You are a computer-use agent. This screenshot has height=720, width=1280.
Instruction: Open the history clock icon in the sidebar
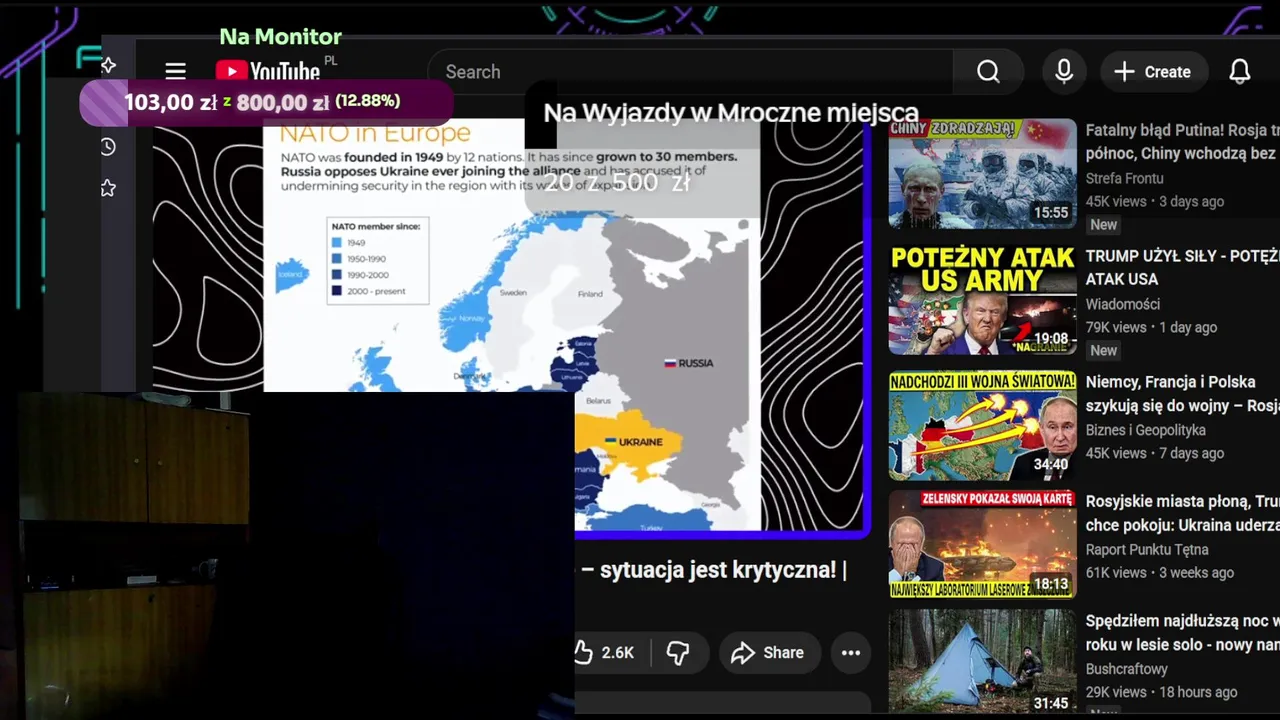108,147
